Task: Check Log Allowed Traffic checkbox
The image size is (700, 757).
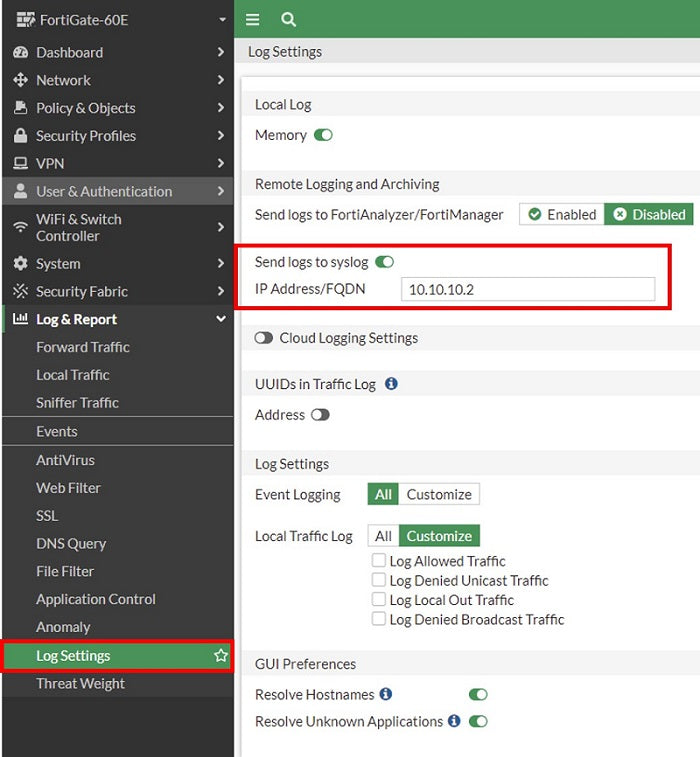Action: pos(378,560)
